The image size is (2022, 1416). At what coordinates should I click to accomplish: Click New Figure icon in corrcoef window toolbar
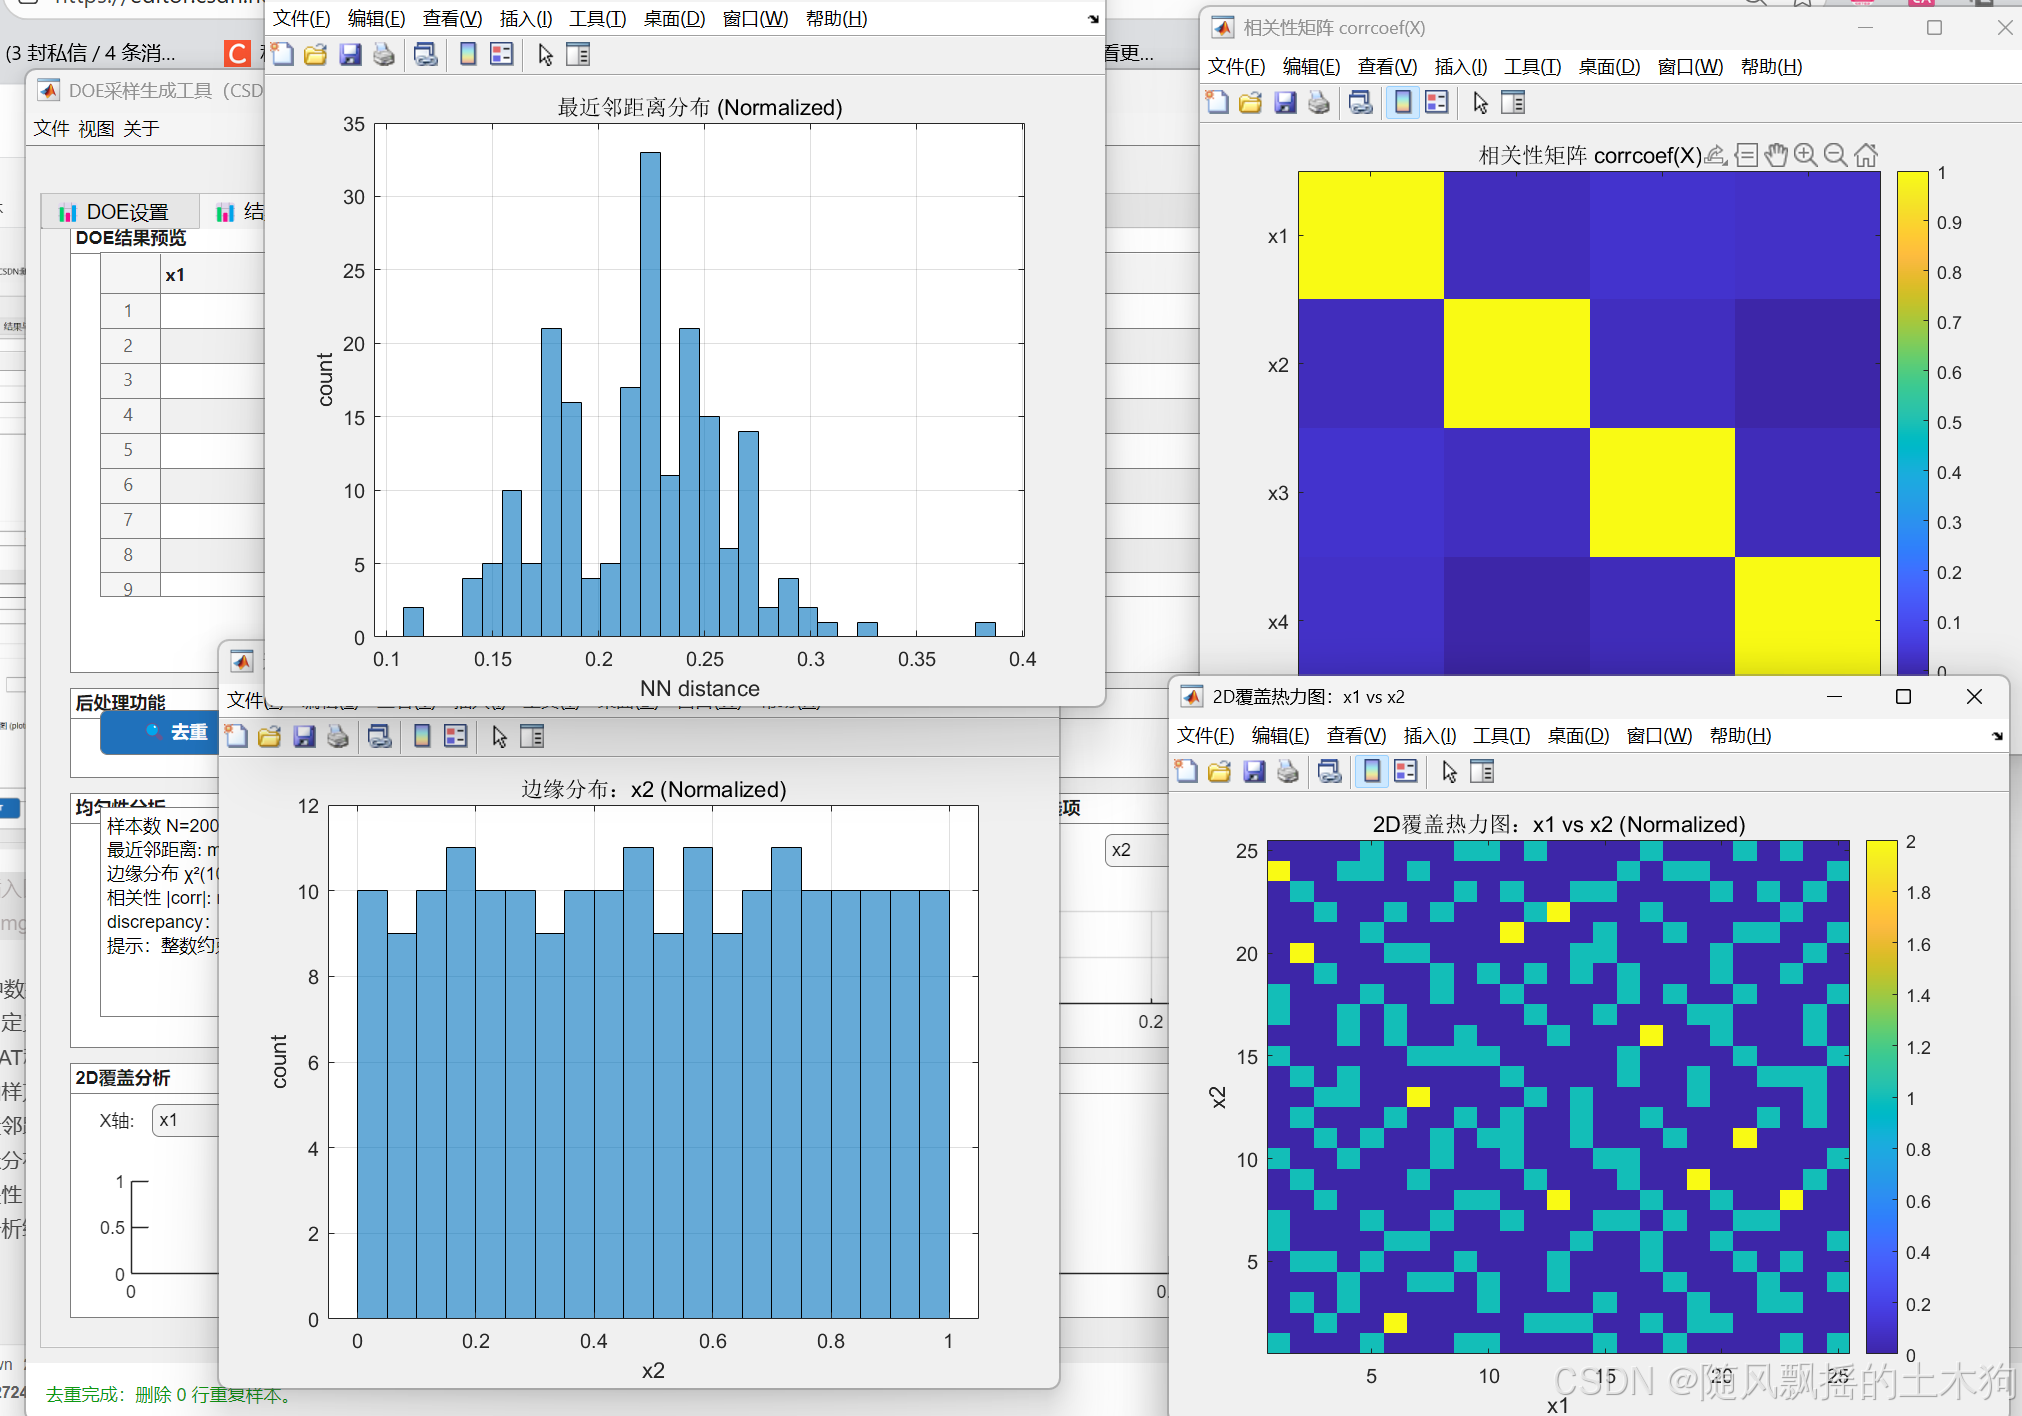[1217, 103]
